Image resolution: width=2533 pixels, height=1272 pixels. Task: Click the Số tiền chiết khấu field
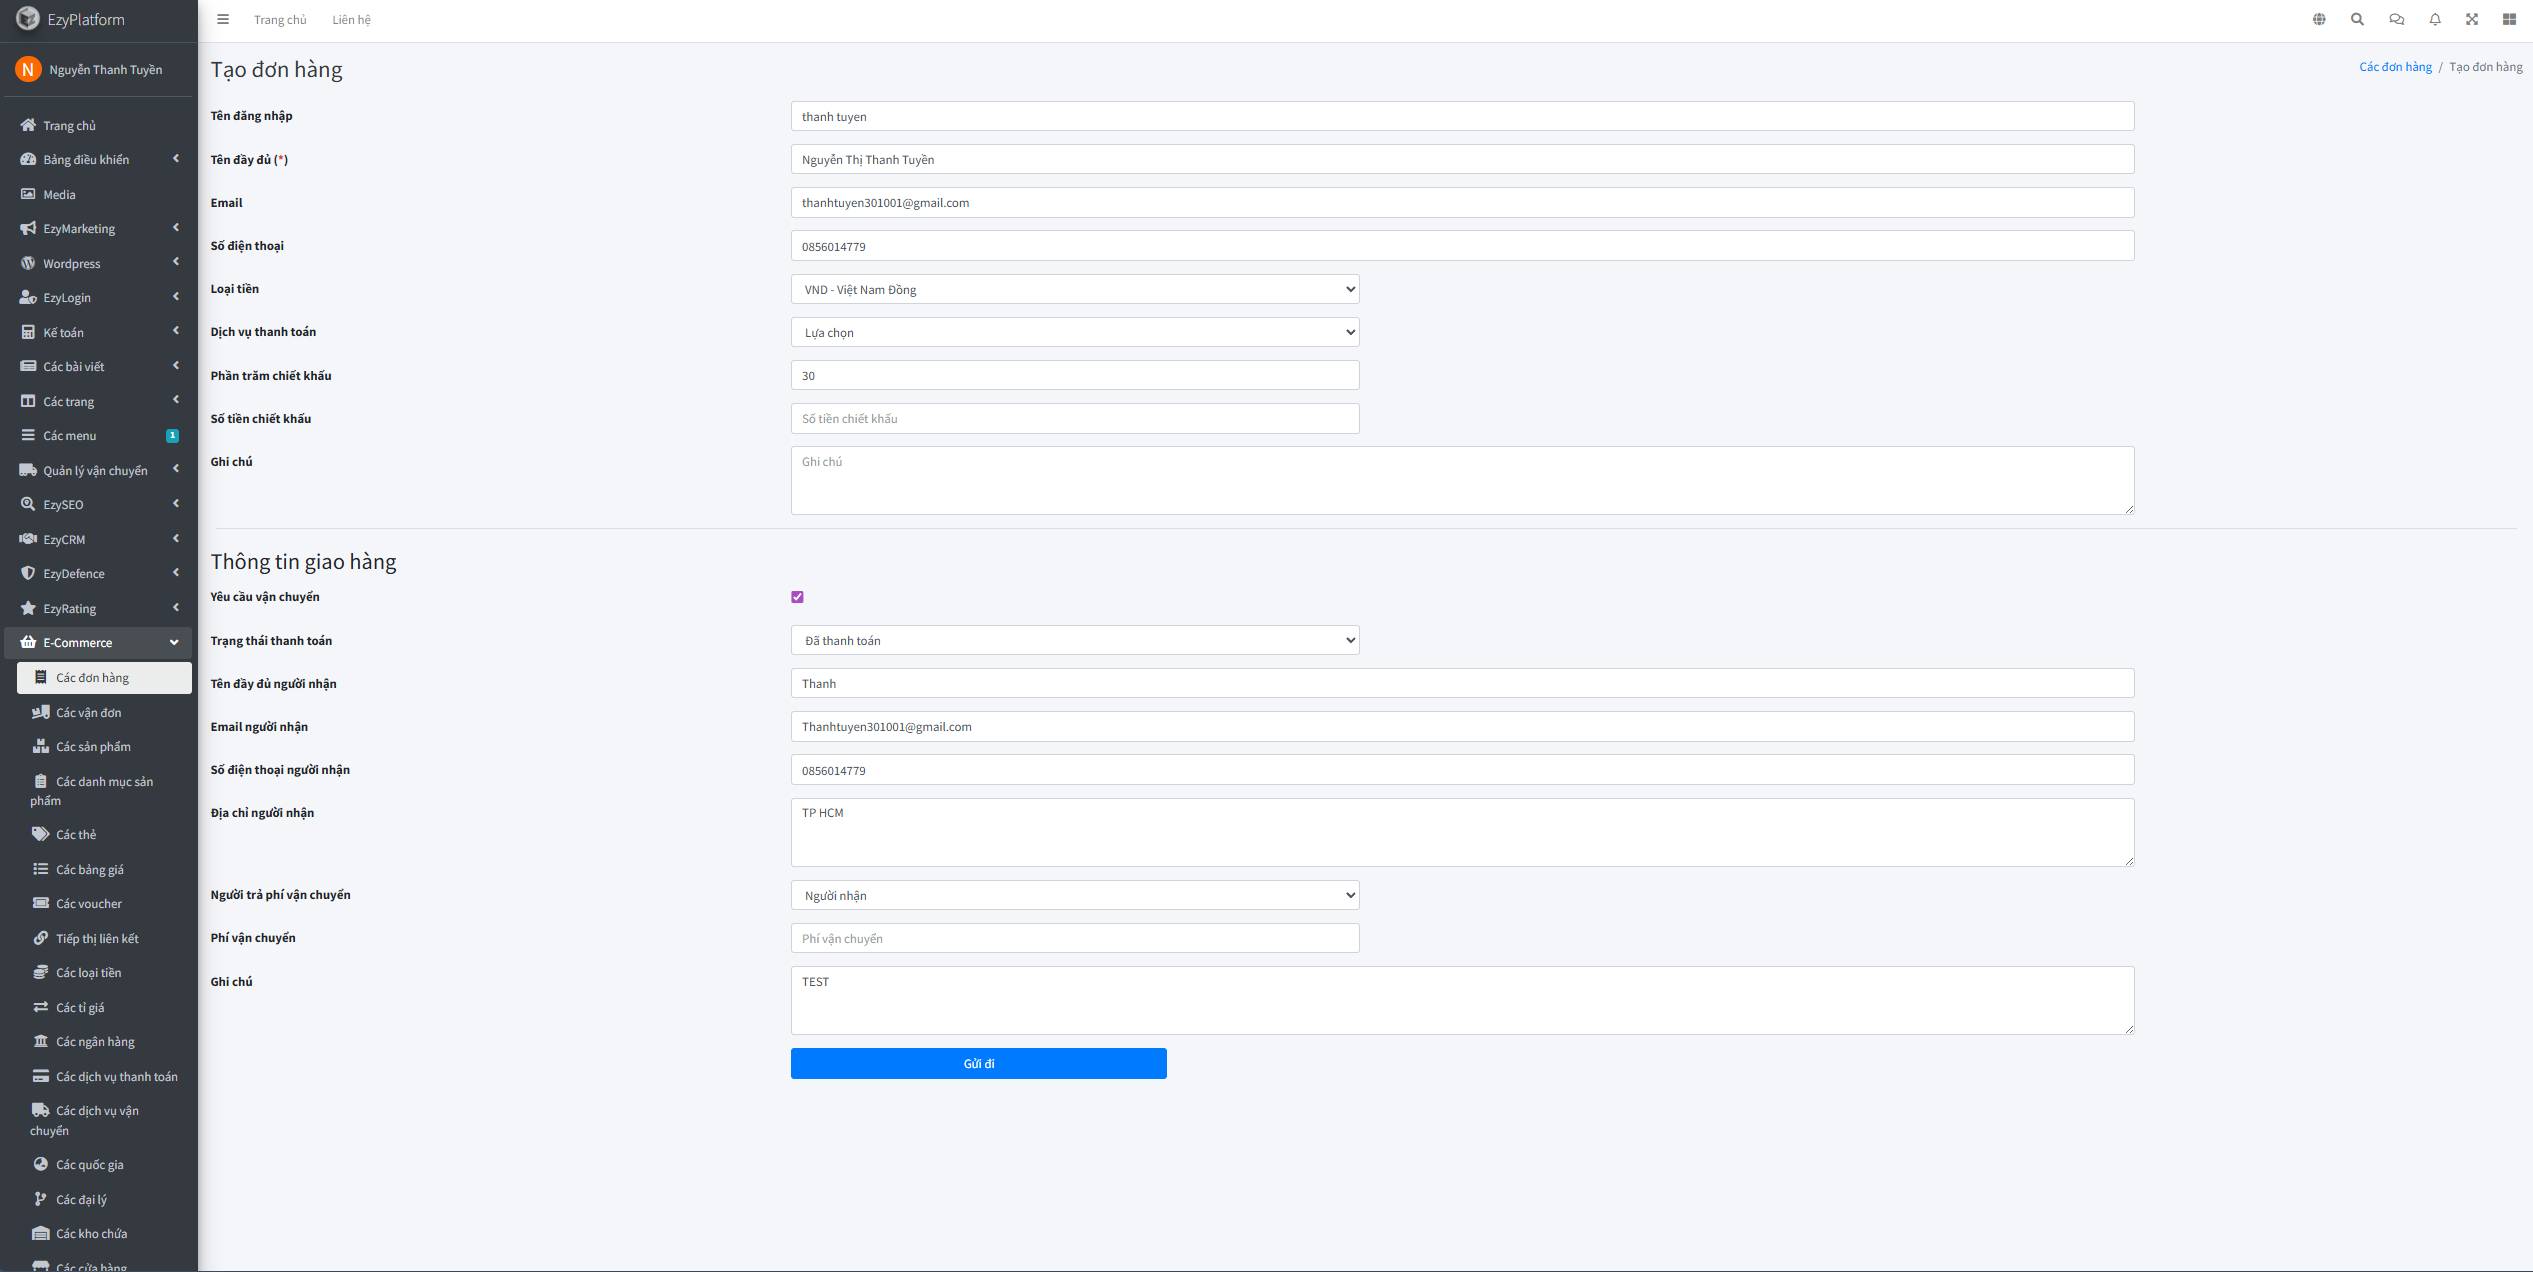point(1074,419)
